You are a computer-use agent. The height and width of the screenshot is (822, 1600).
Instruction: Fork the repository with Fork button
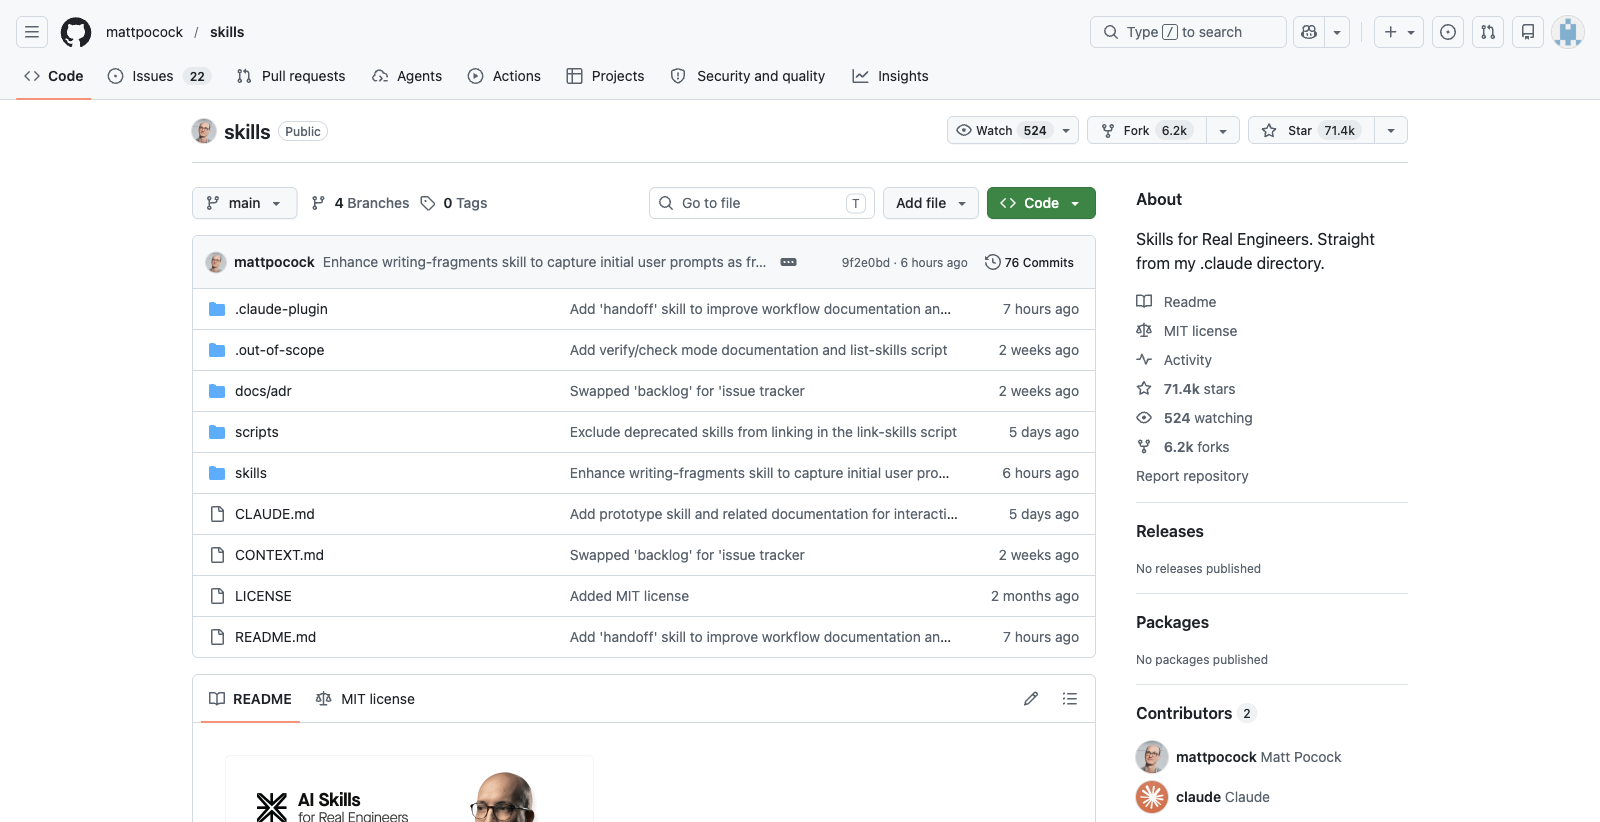click(x=1147, y=131)
